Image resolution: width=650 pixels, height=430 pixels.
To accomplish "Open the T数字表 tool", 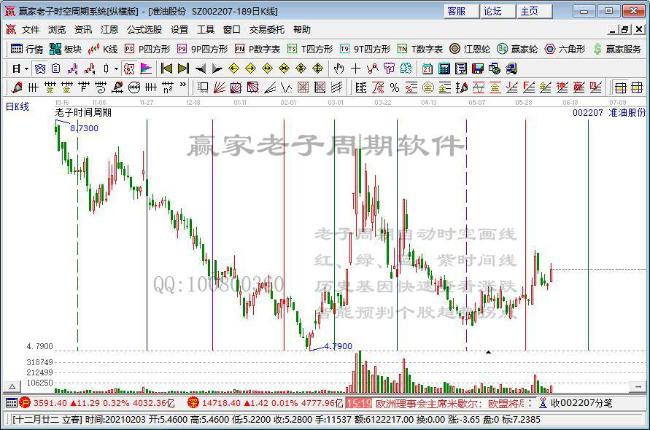I will pos(420,49).
